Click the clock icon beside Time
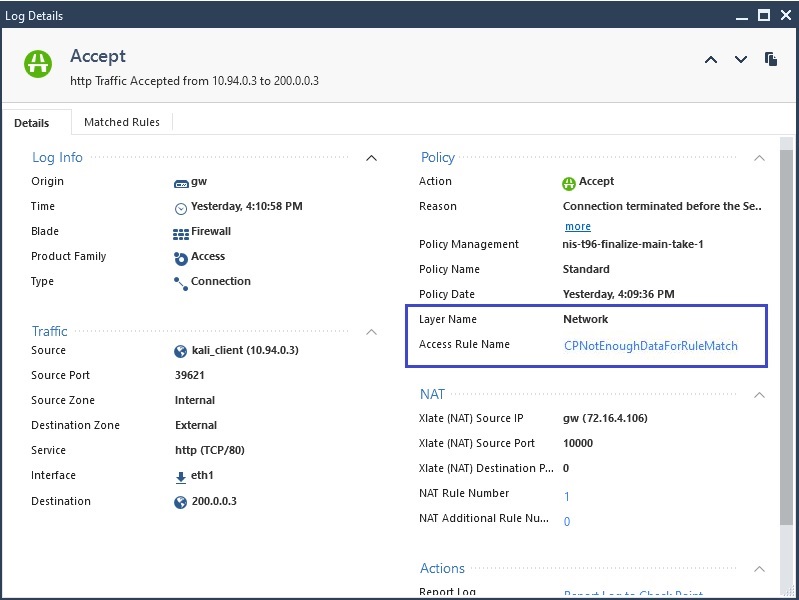Screen dimensions: 799x600 181,208
